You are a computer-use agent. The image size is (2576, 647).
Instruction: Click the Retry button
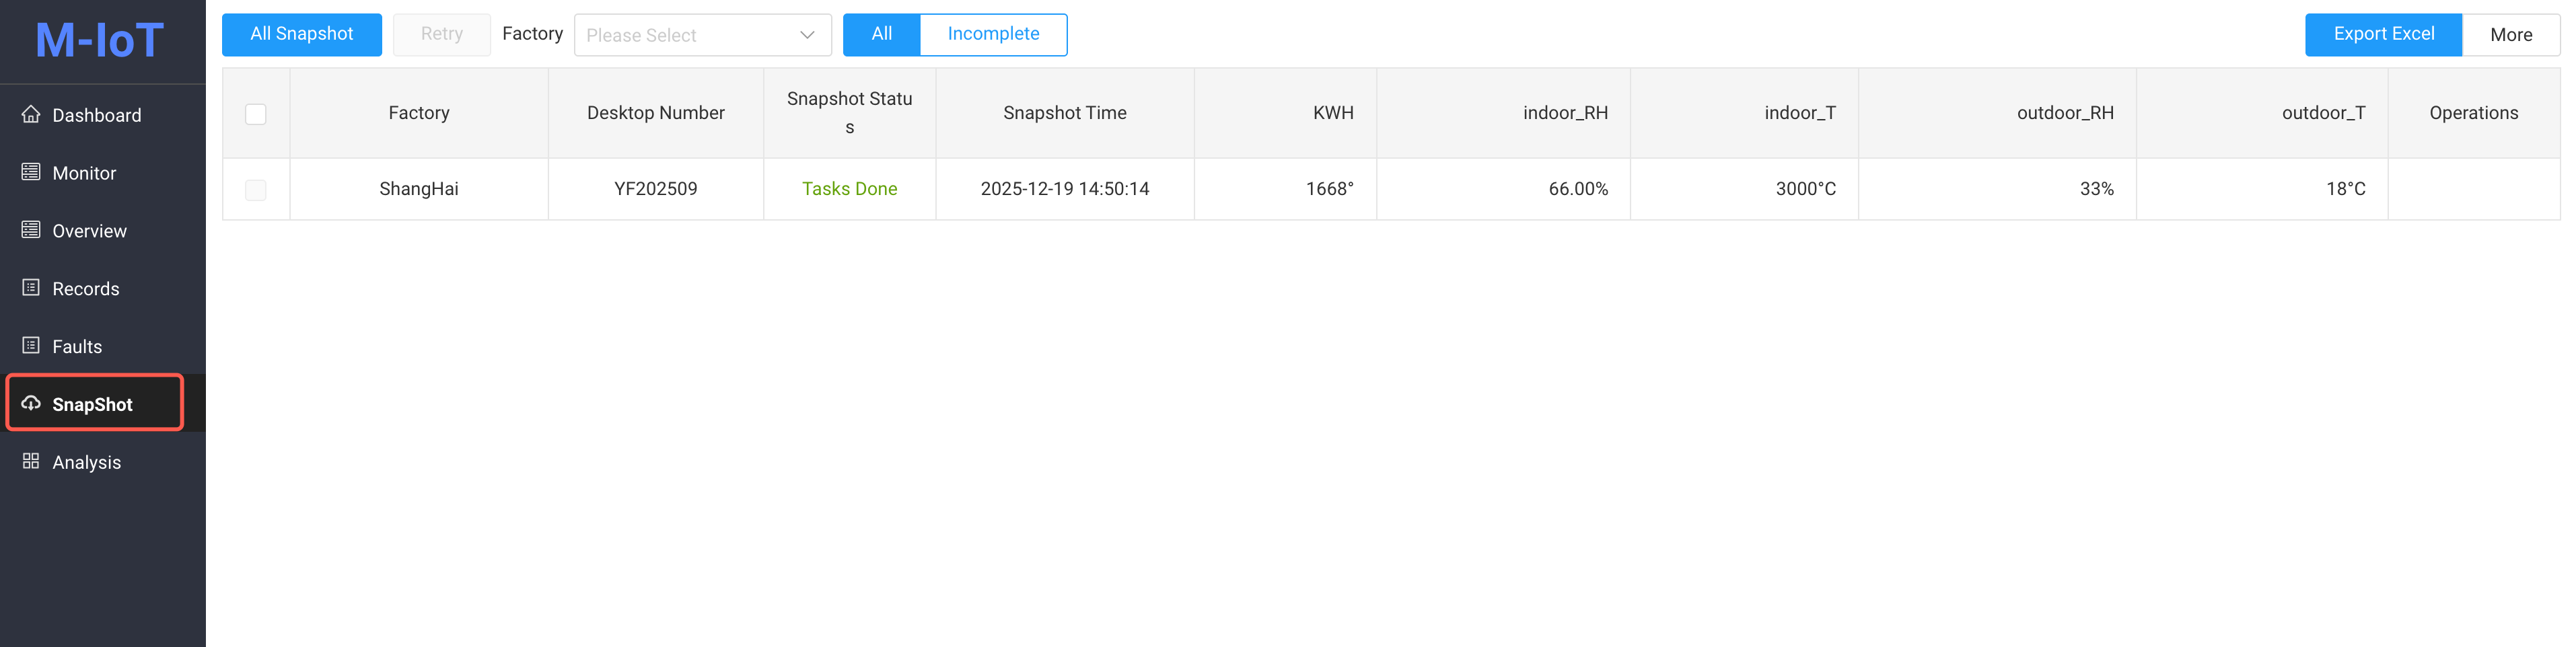click(x=441, y=35)
